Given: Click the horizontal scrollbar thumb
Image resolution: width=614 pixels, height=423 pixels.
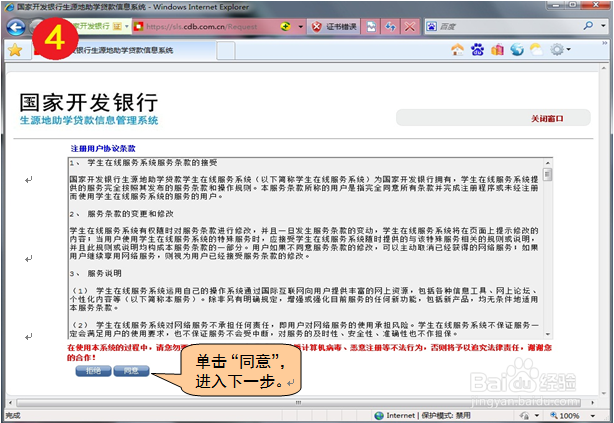Looking at the screenshot, I should (298, 403).
